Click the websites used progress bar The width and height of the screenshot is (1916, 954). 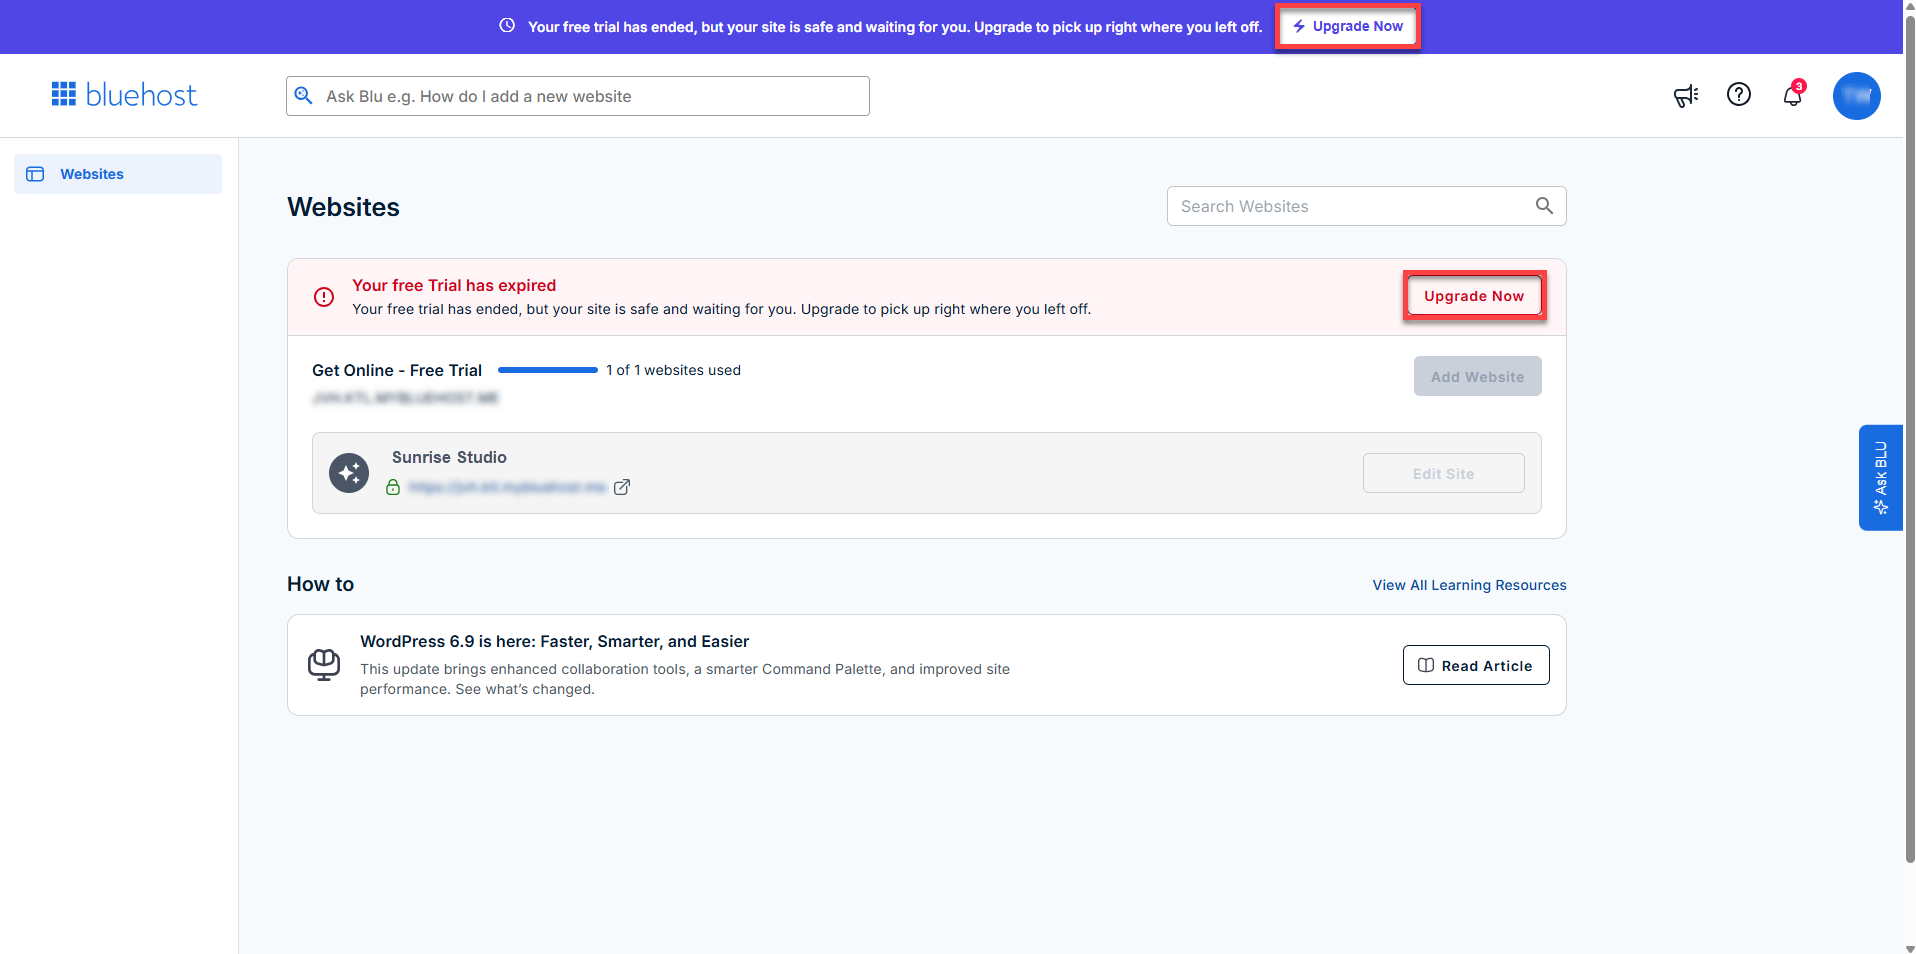click(x=547, y=370)
